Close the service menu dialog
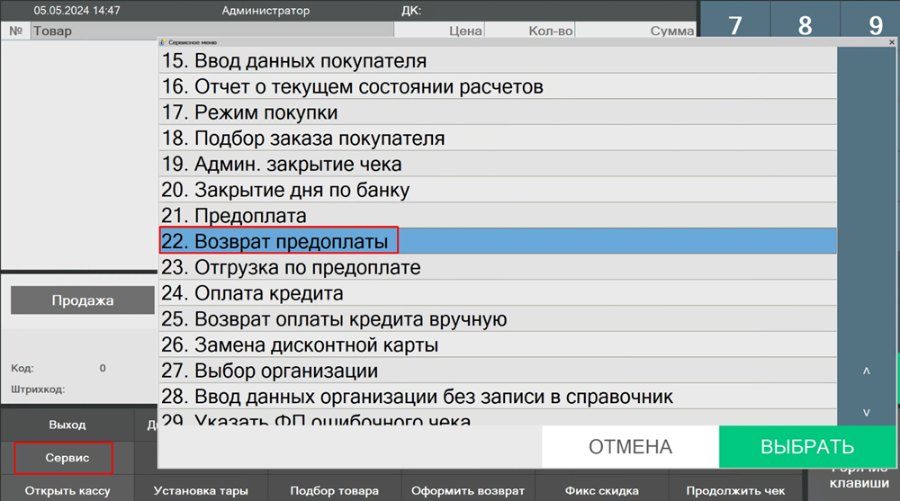This screenshot has width=900, height=501. tap(891, 42)
